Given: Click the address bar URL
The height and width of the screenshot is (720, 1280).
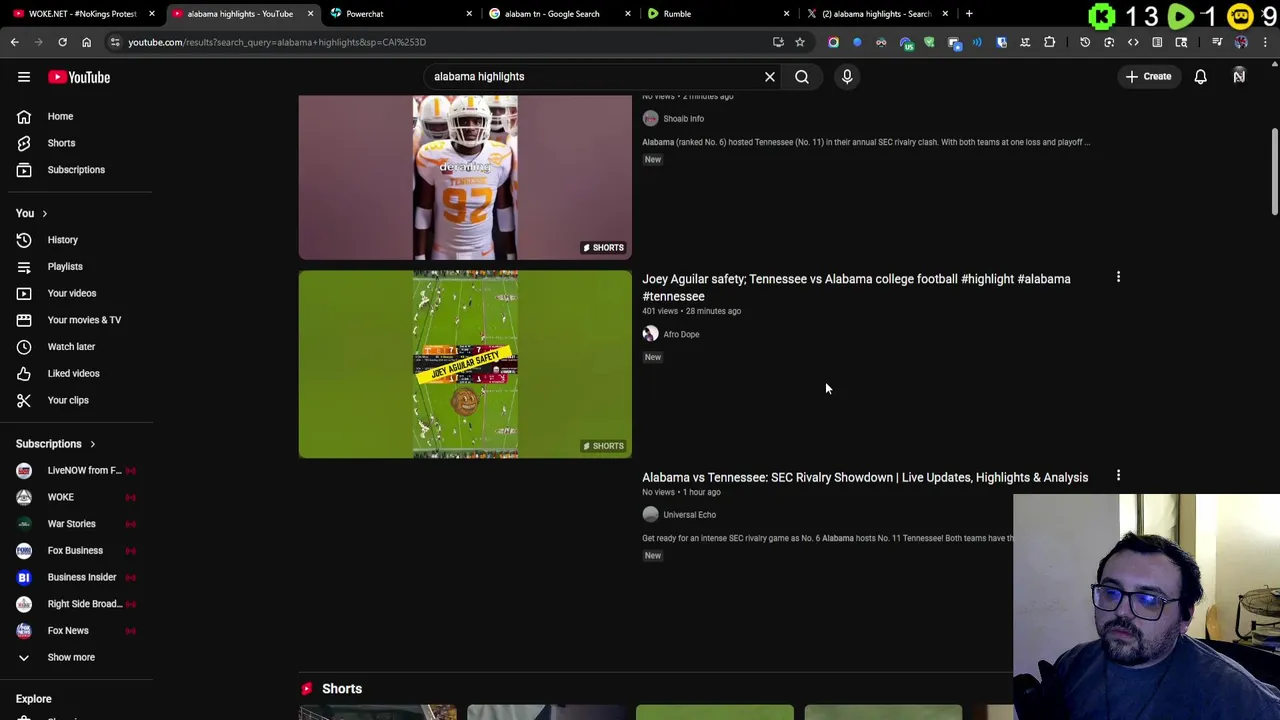Looking at the screenshot, I should (x=277, y=42).
